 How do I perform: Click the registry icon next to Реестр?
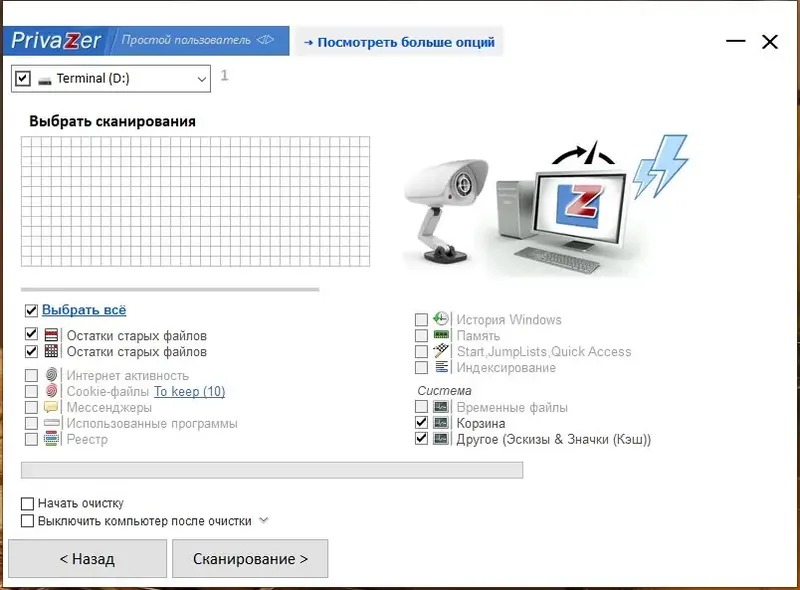tap(52, 438)
